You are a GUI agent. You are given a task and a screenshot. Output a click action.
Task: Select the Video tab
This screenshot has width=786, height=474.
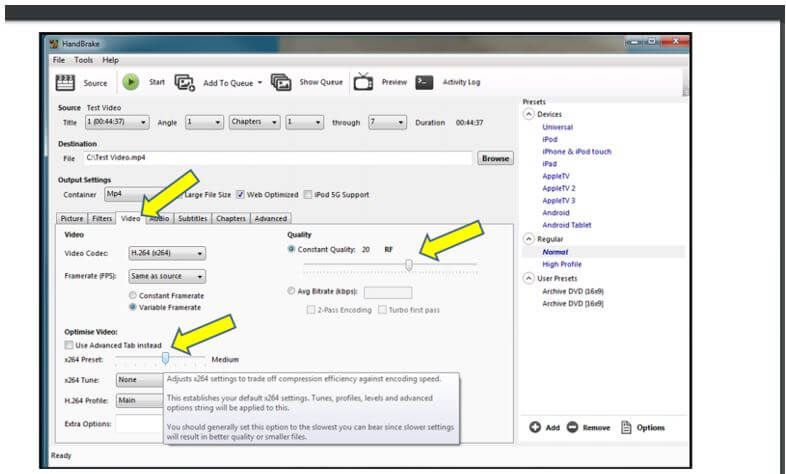pyautogui.click(x=130, y=218)
